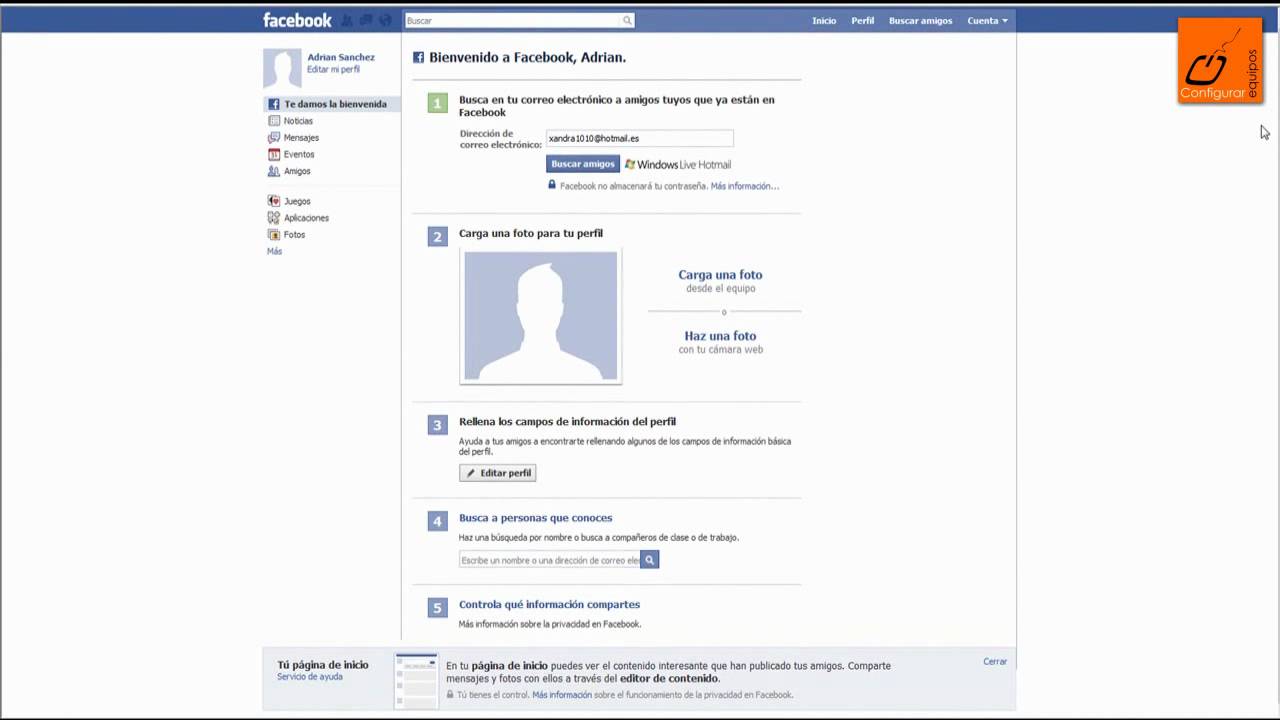This screenshot has width=1280, height=720.
Task: Click the Noticias sidebar icon
Action: click(273, 121)
